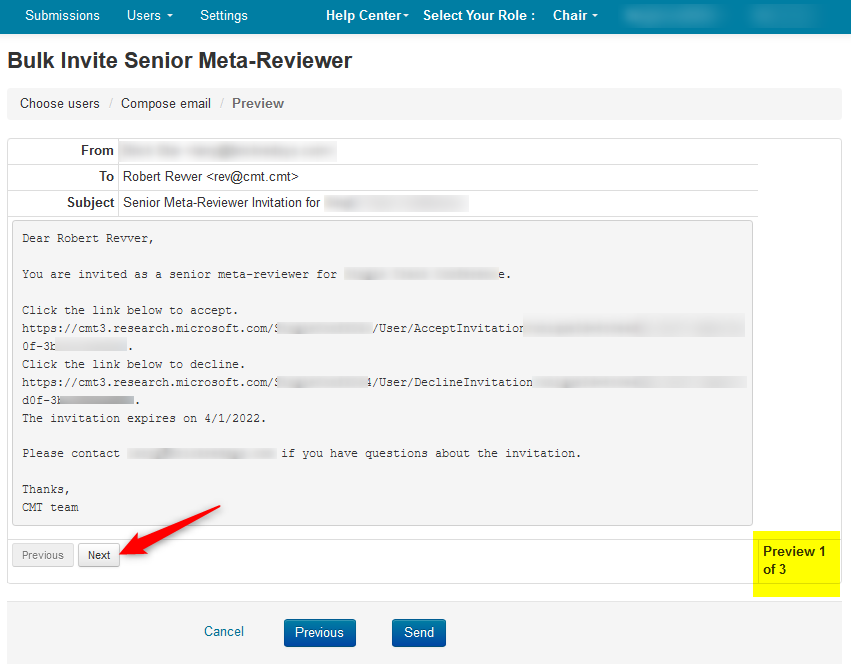Click the recipient 'Robert Rewer <rev@cmt.cmt>'
This screenshot has height=669, width=851.
(211, 177)
